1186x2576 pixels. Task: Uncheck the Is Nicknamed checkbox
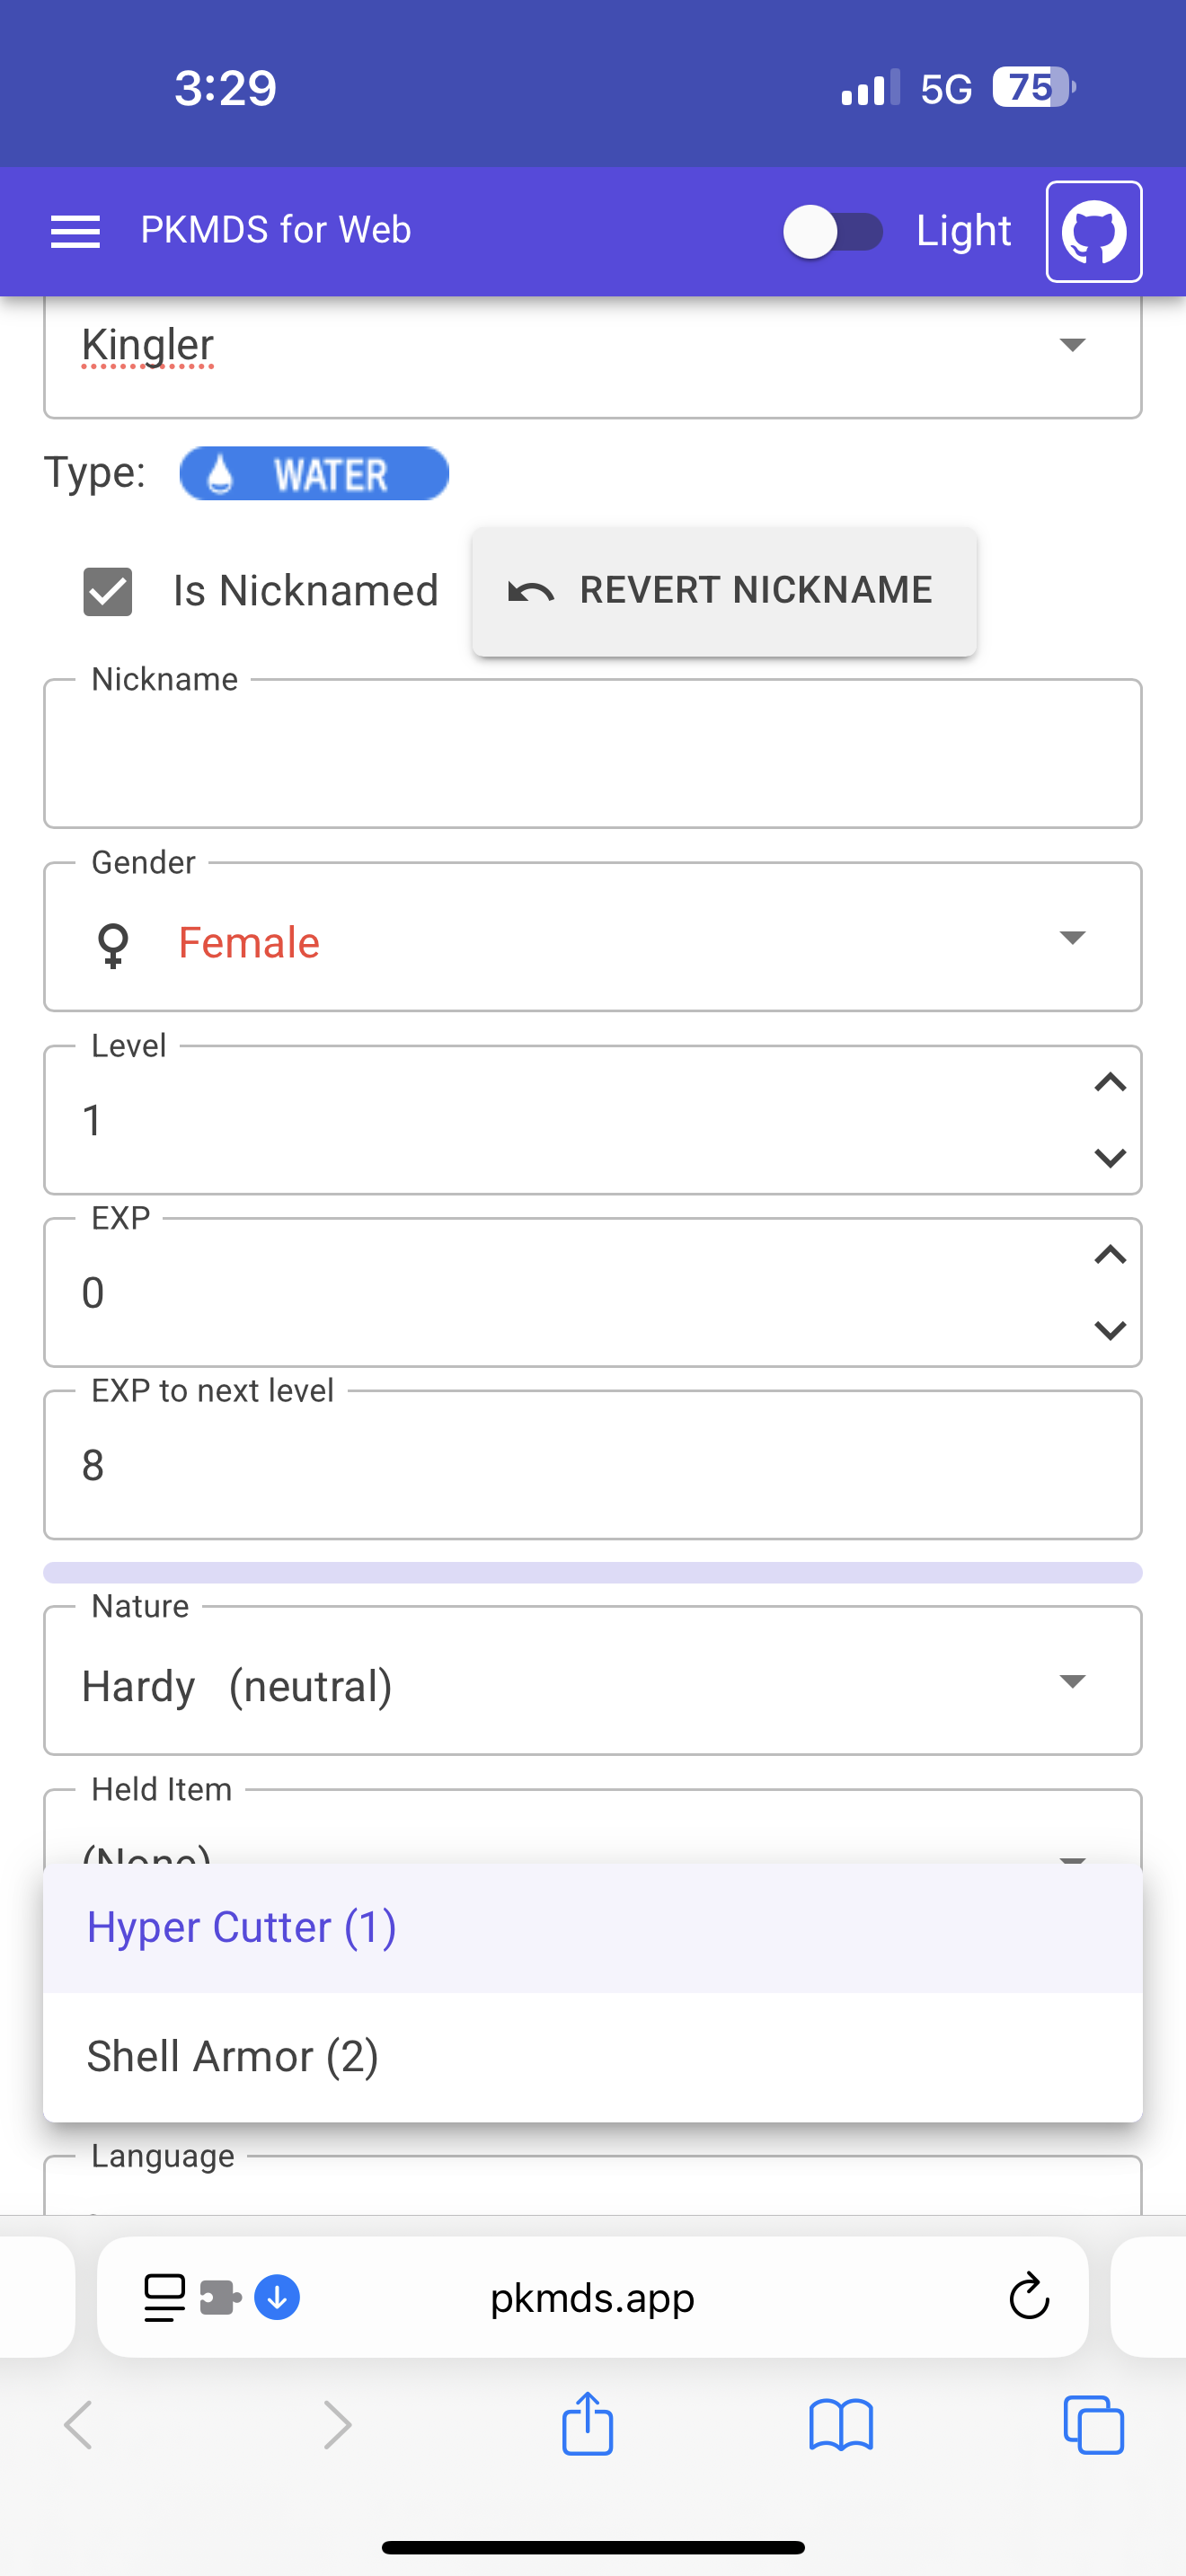point(108,591)
